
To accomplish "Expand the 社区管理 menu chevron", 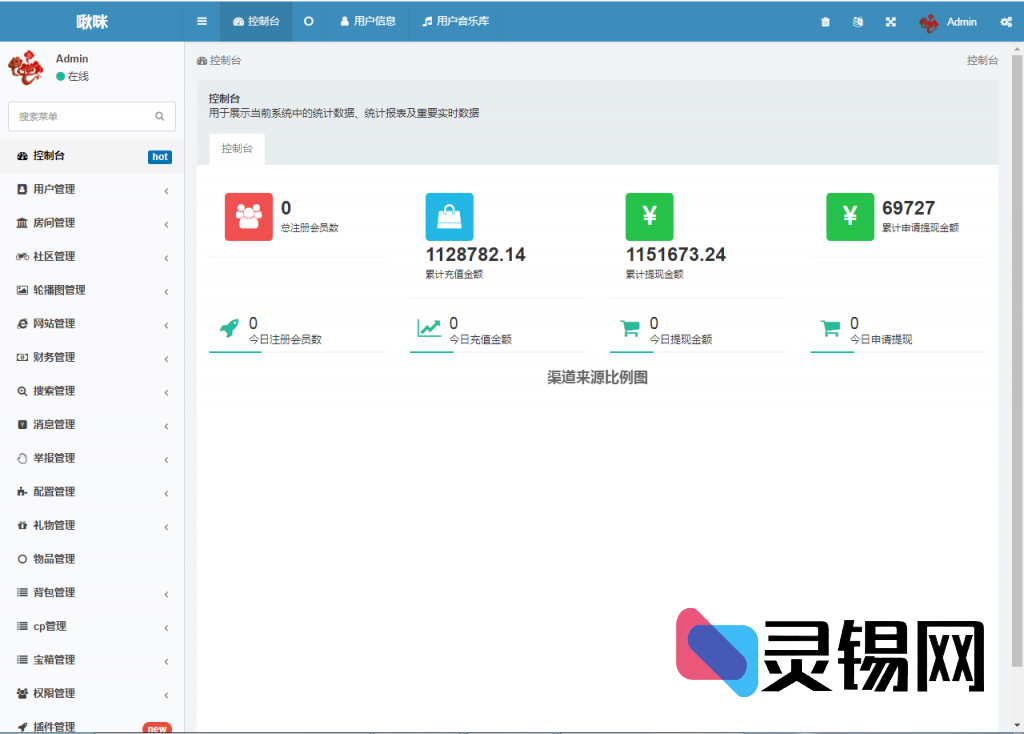I will pyautogui.click(x=168, y=256).
